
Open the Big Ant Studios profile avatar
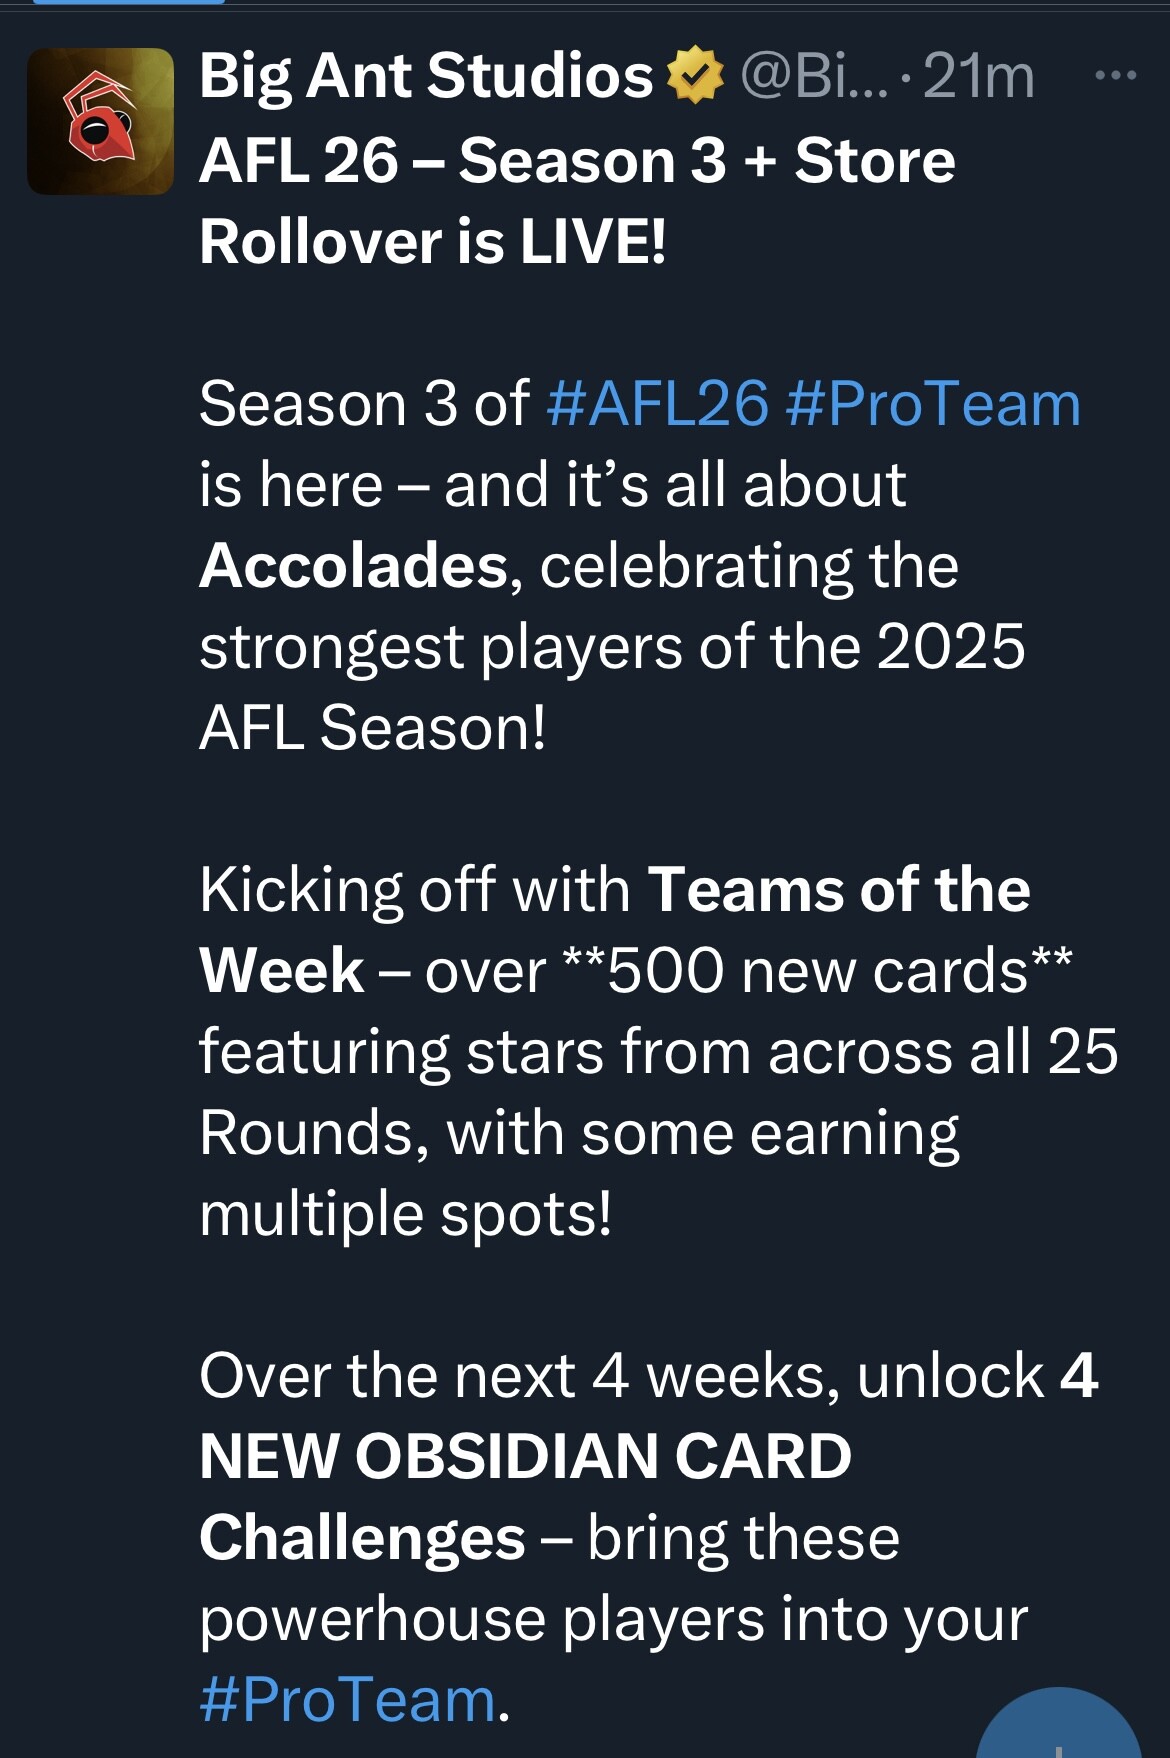[100, 121]
